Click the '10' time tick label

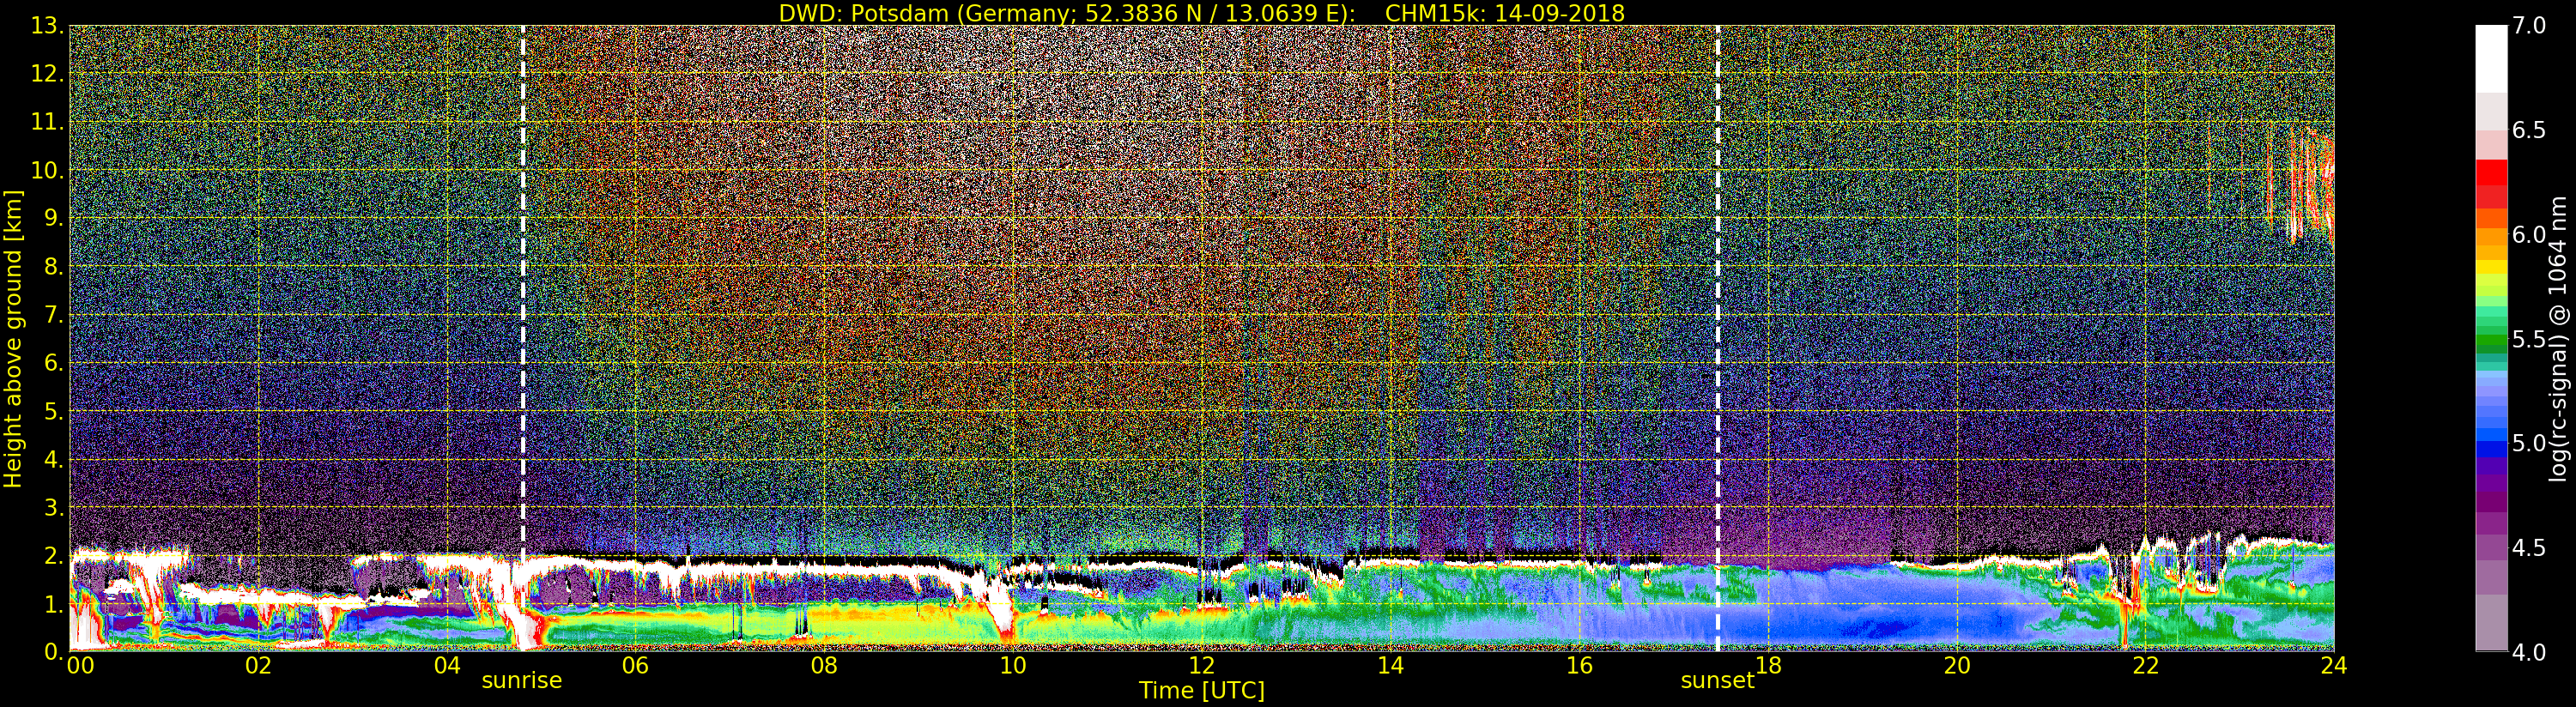[x=1013, y=665]
